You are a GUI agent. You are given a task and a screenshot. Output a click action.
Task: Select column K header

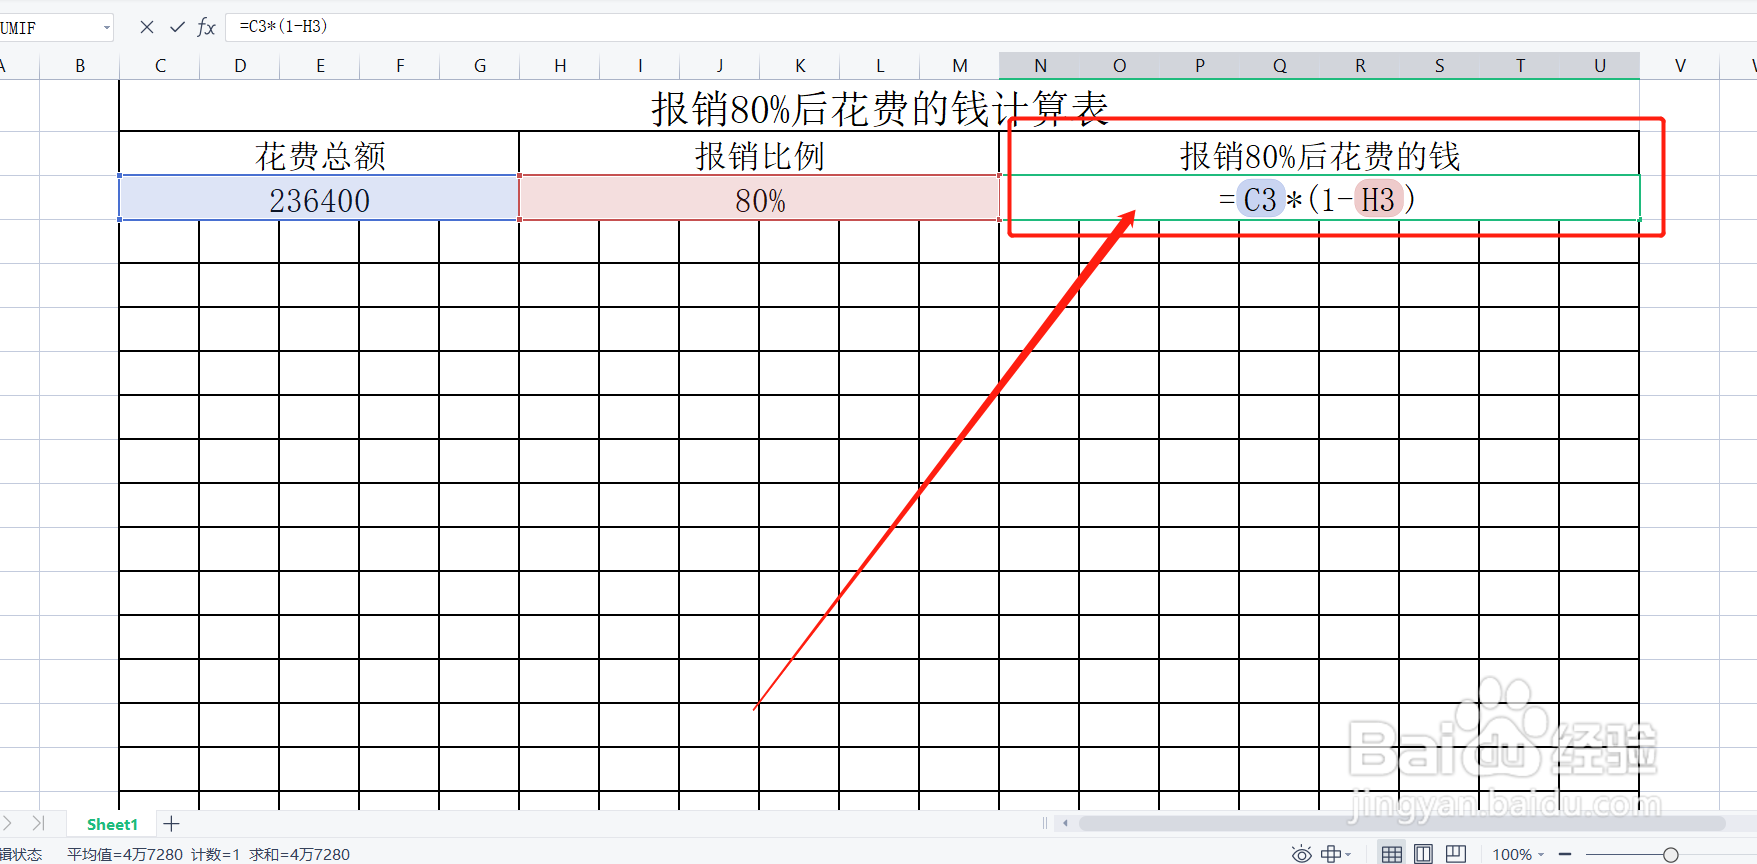point(800,66)
